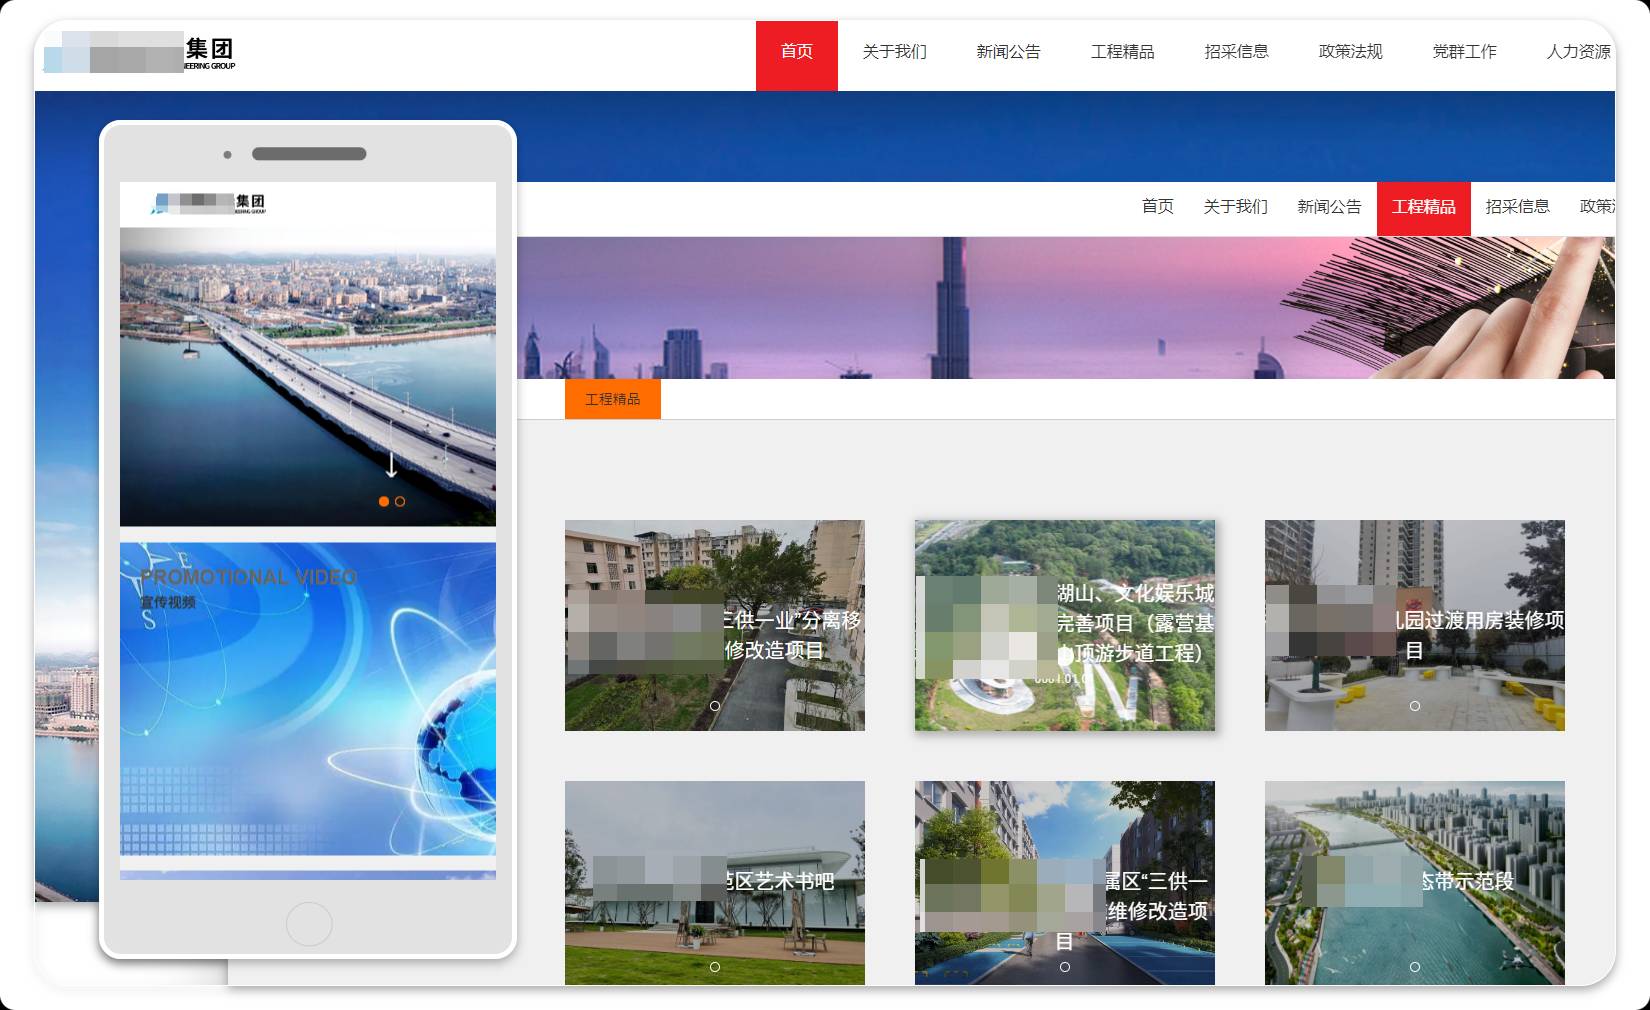
Task: Click the down arrow on the bridge photo
Action: tap(391, 465)
